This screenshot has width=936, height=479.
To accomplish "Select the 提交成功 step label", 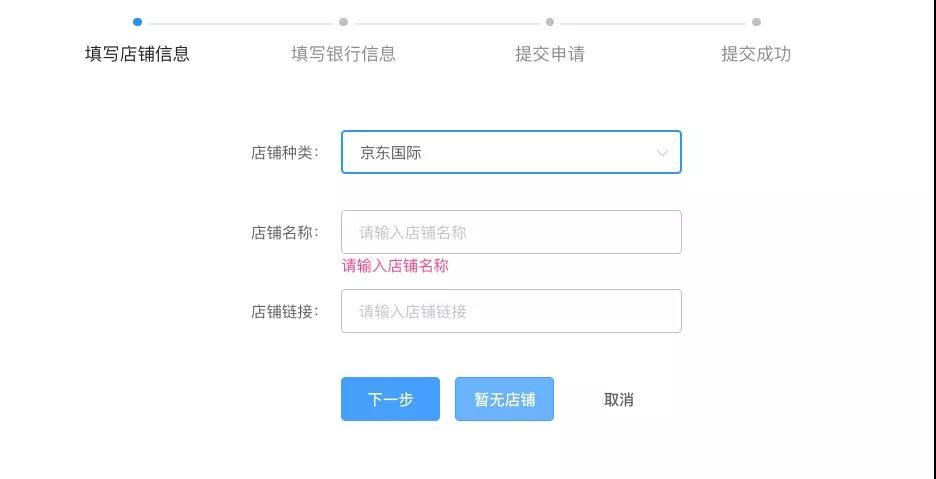I will click(x=756, y=54).
